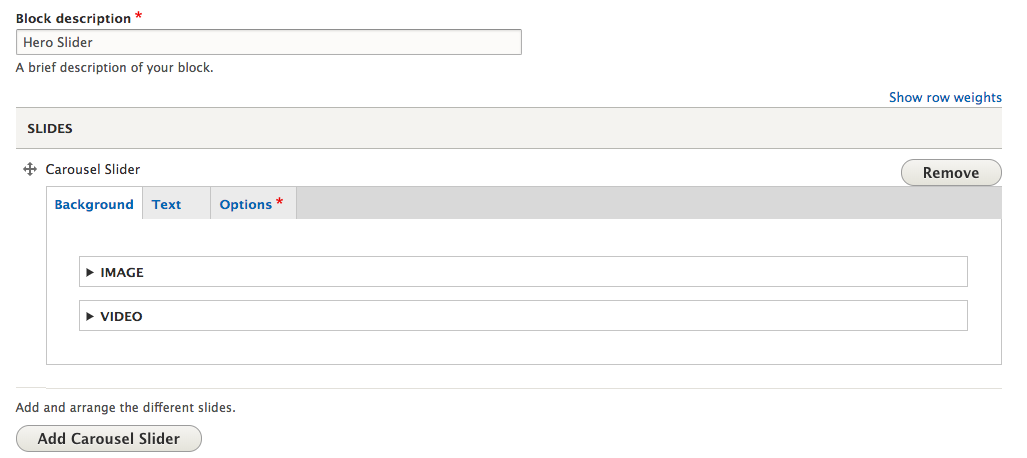Focus the Block description text field
The height and width of the screenshot is (458, 1027).
pos(269,42)
